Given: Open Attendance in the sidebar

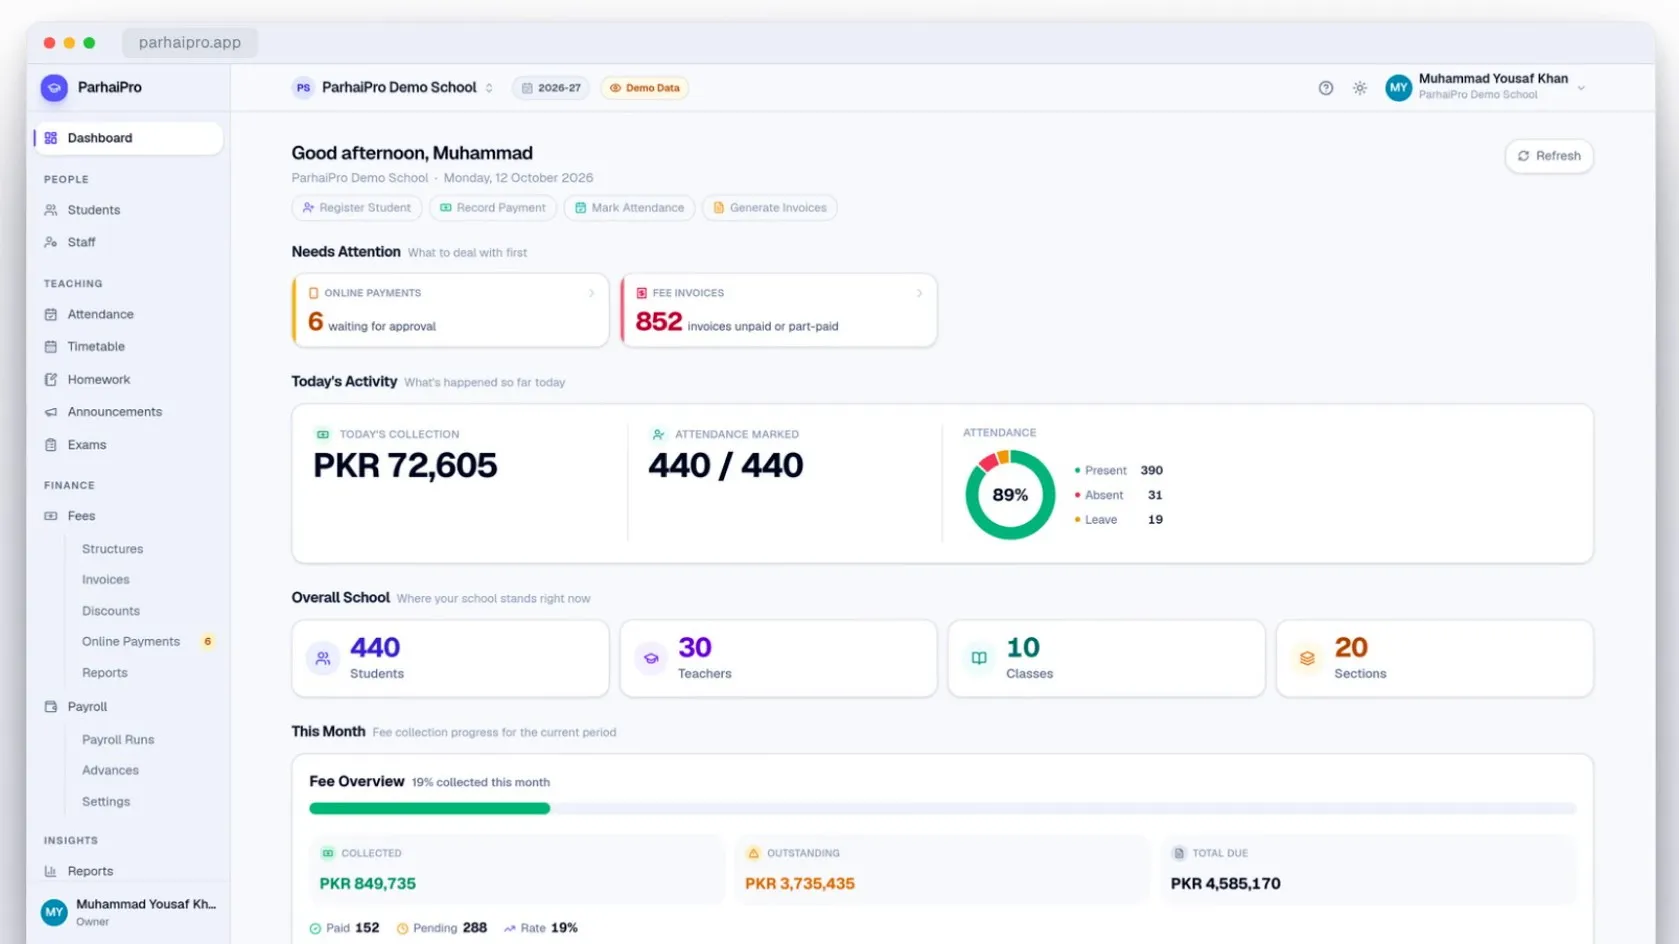Looking at the screenshot, I should (x=128, y=314).
